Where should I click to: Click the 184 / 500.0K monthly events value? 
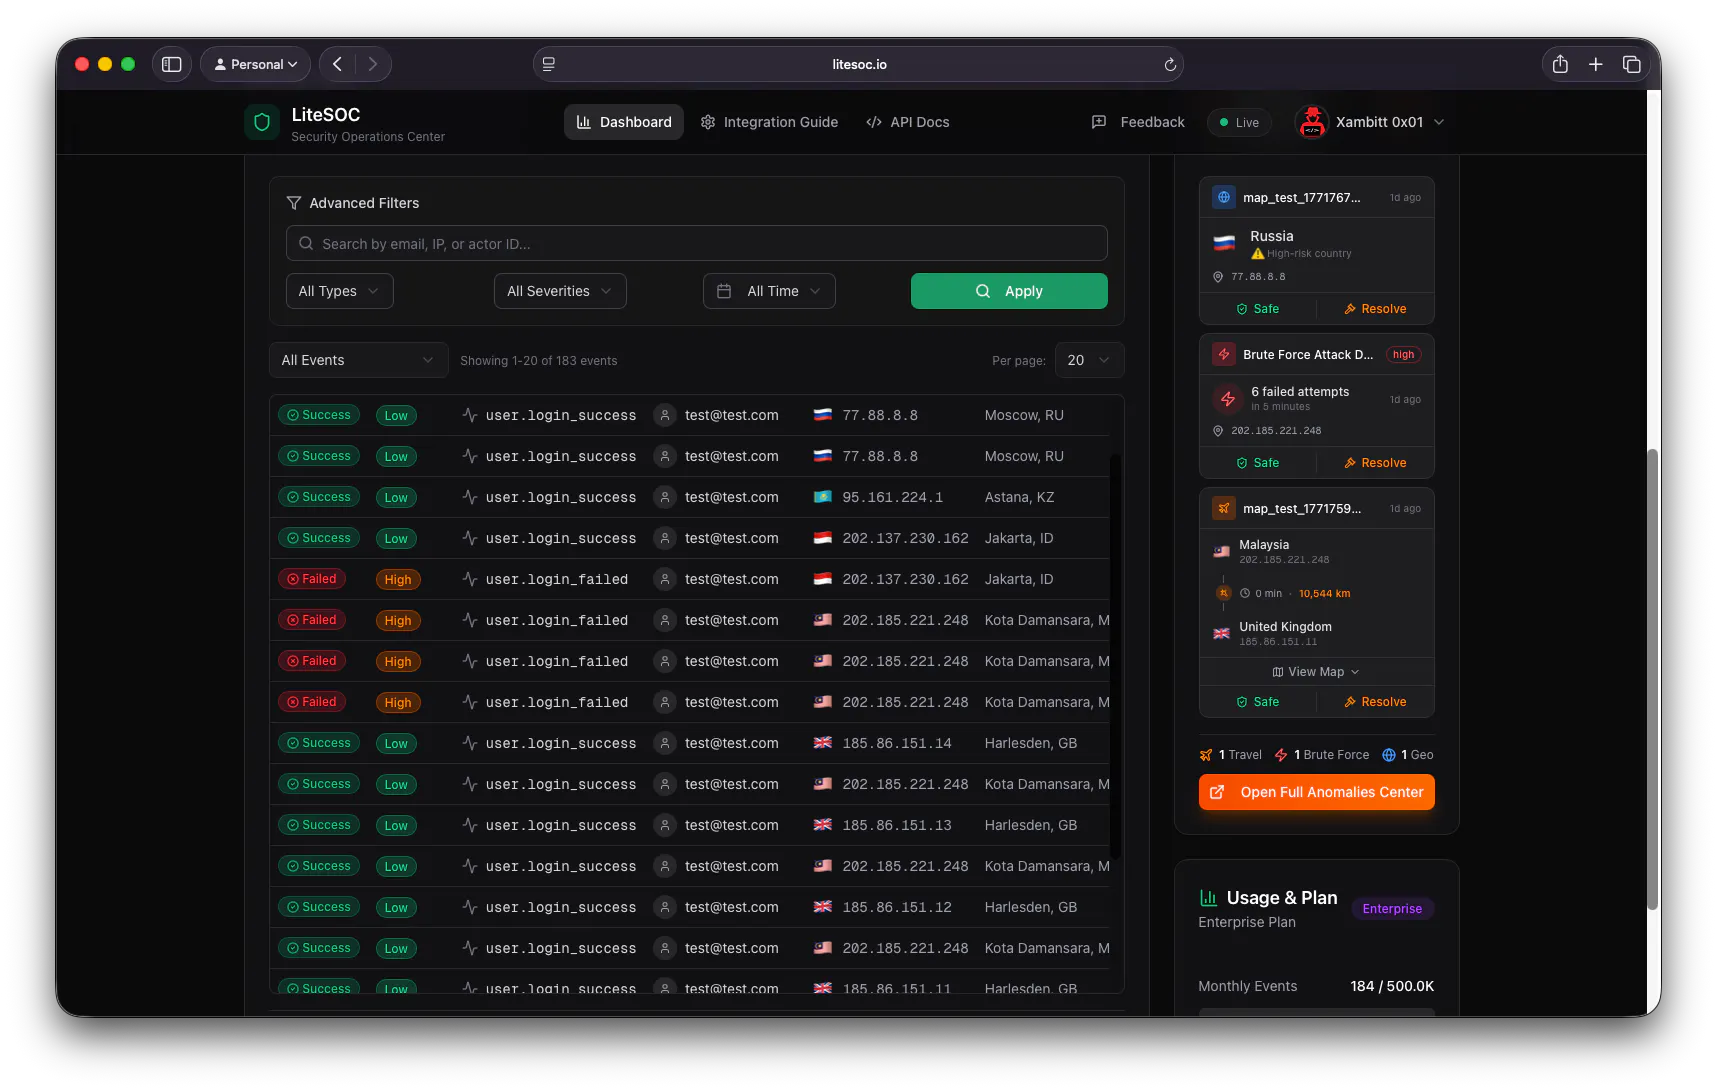click(x=1392, y=986)
